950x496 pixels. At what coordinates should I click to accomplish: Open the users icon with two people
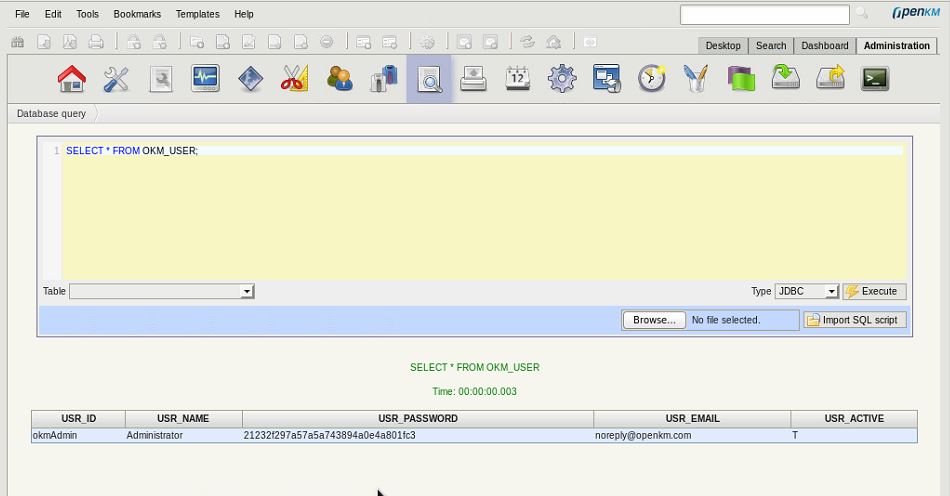click(x=339, y=79)
